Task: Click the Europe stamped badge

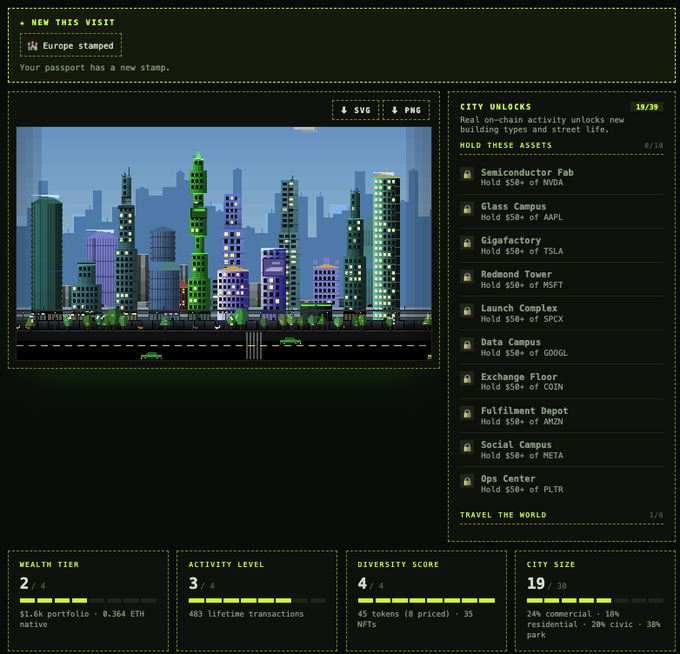Action: [71, 45]
